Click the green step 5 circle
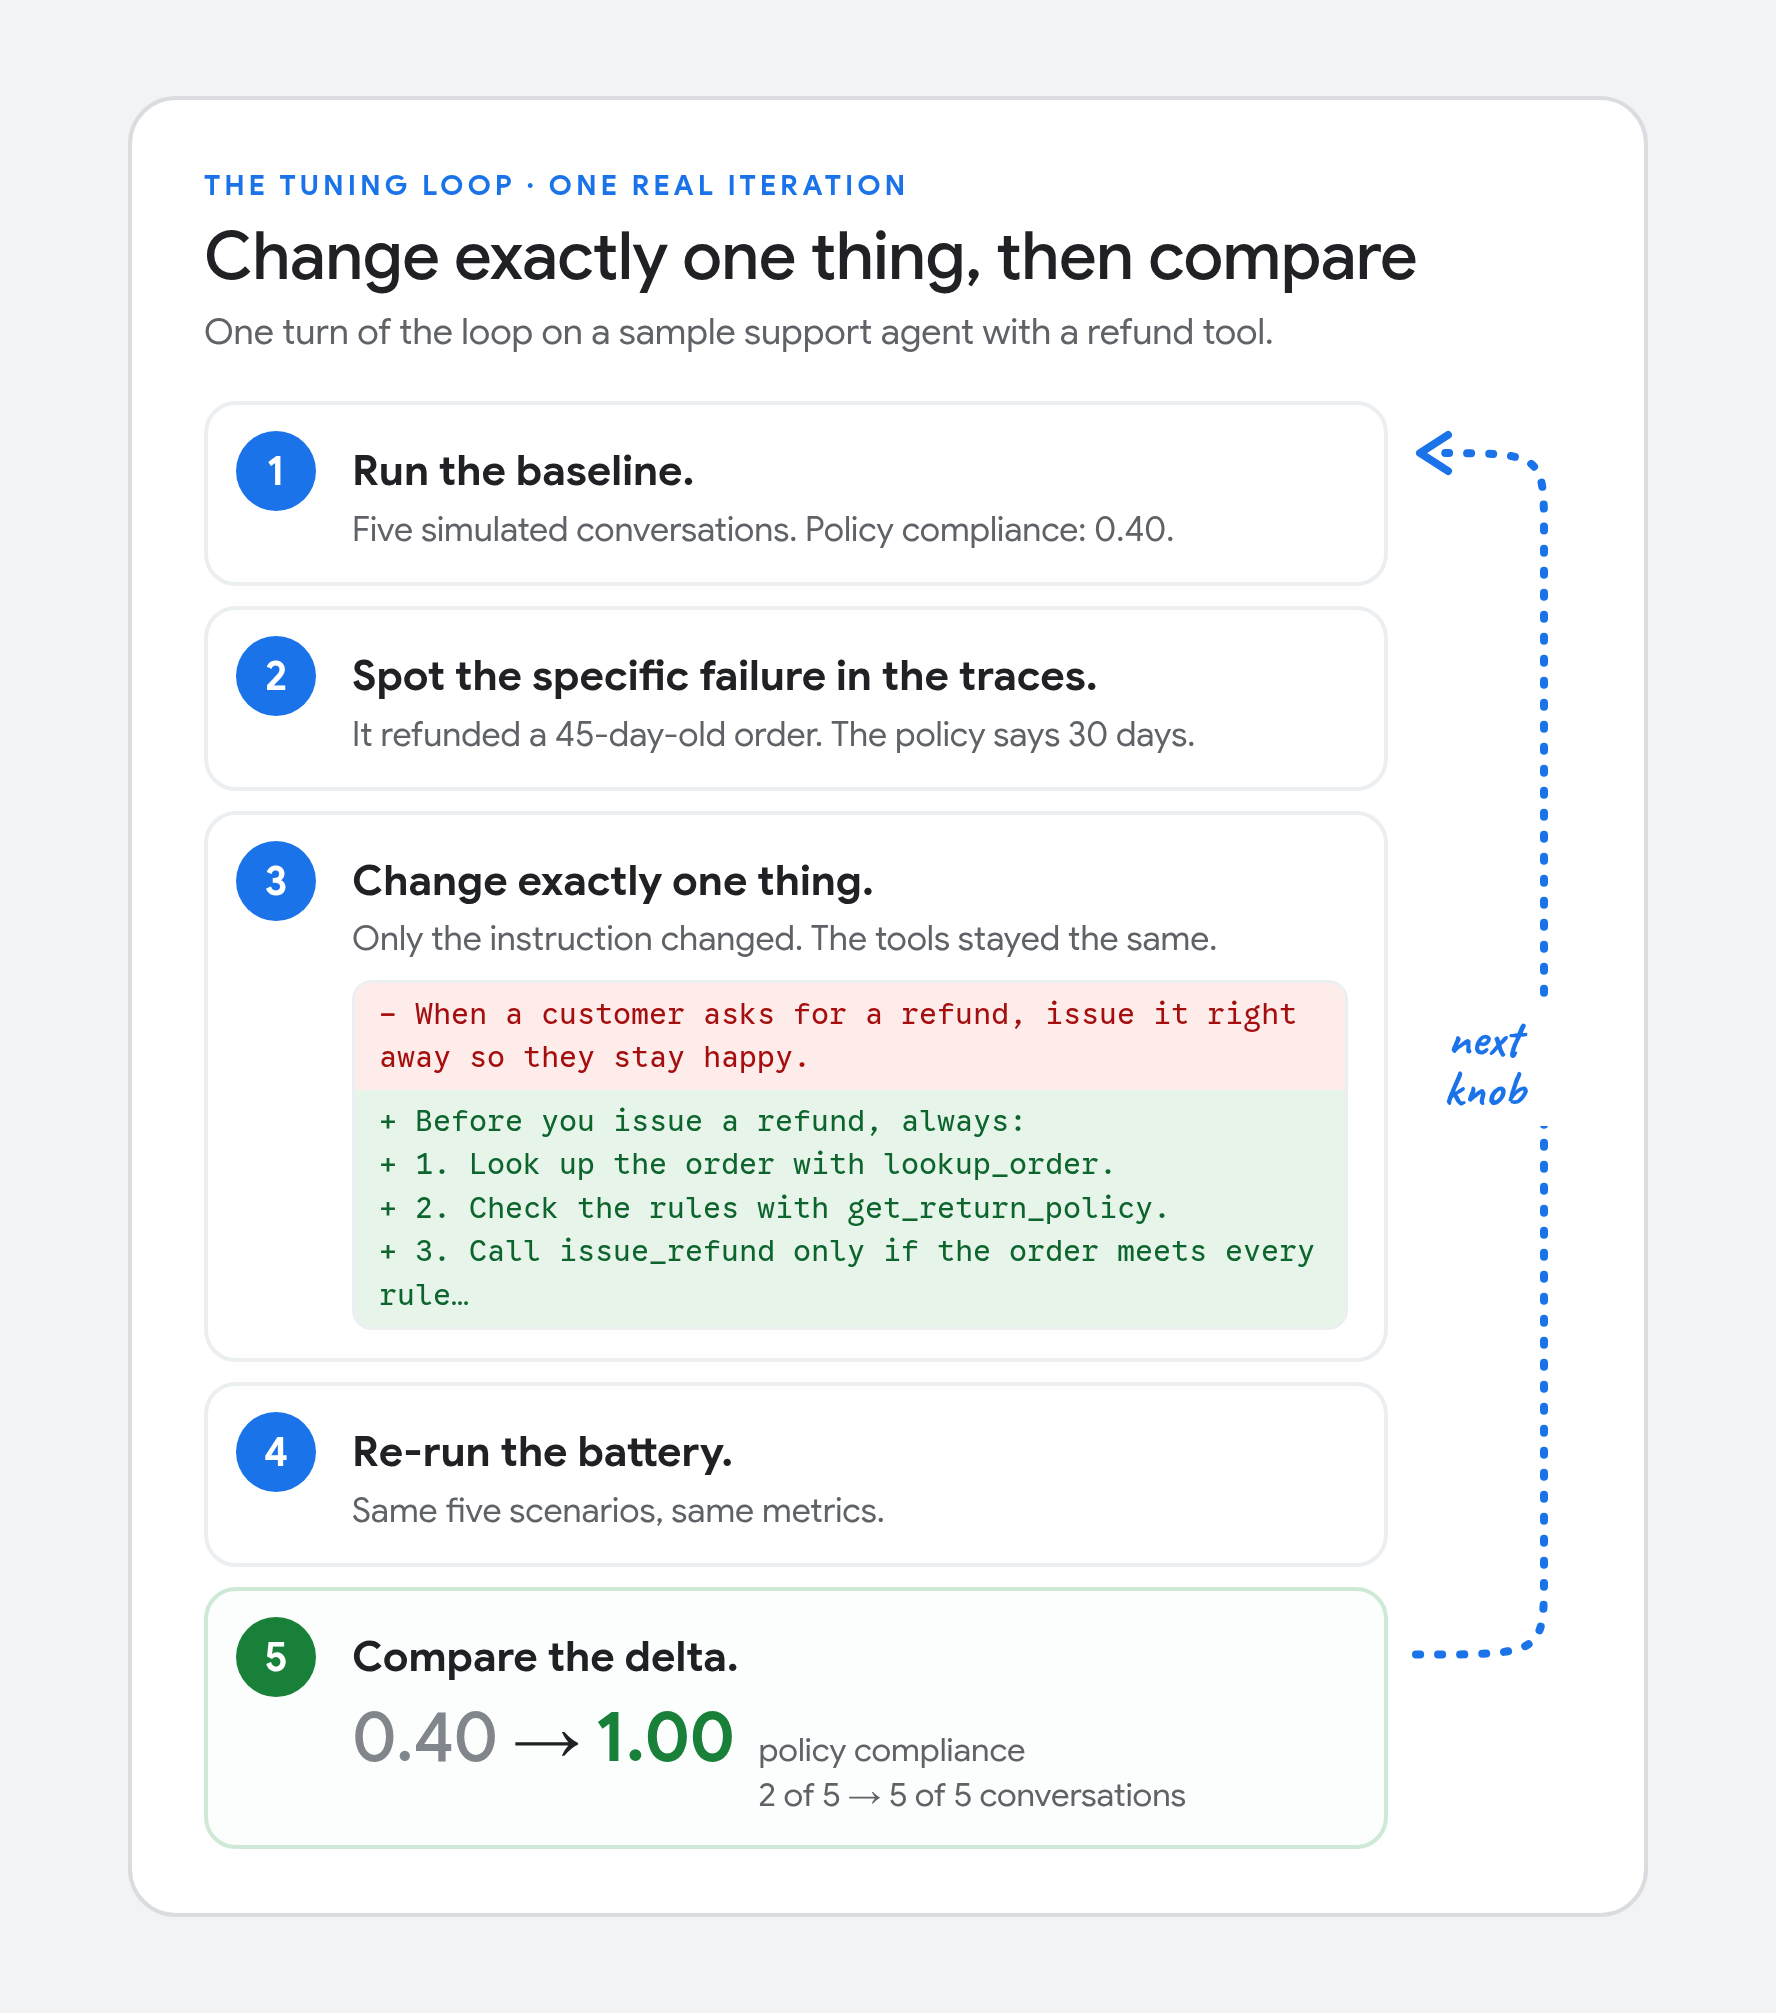 [276, 1657]
